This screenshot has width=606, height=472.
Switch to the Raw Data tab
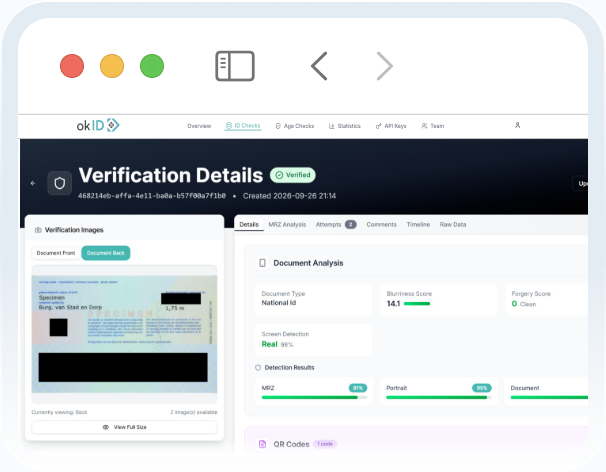click(x=453, y=225)
